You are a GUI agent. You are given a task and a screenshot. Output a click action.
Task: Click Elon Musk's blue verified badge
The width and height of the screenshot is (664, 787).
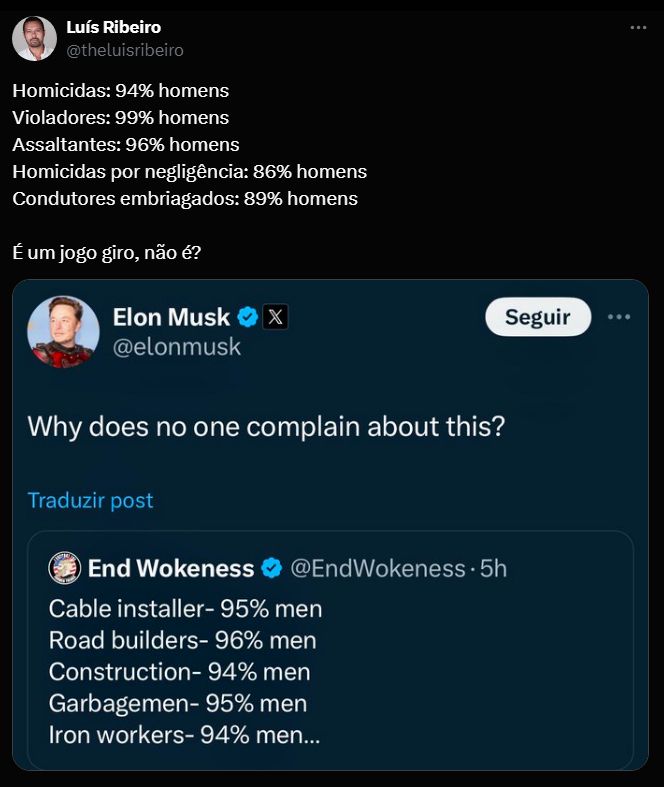[x=247, y=318]
